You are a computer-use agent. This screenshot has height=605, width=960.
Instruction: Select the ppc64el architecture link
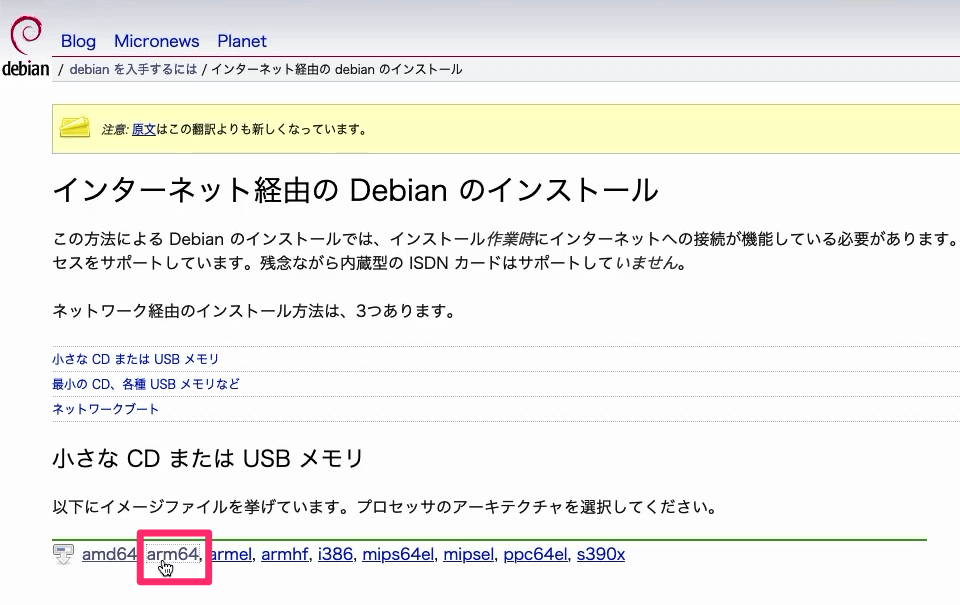535,554
